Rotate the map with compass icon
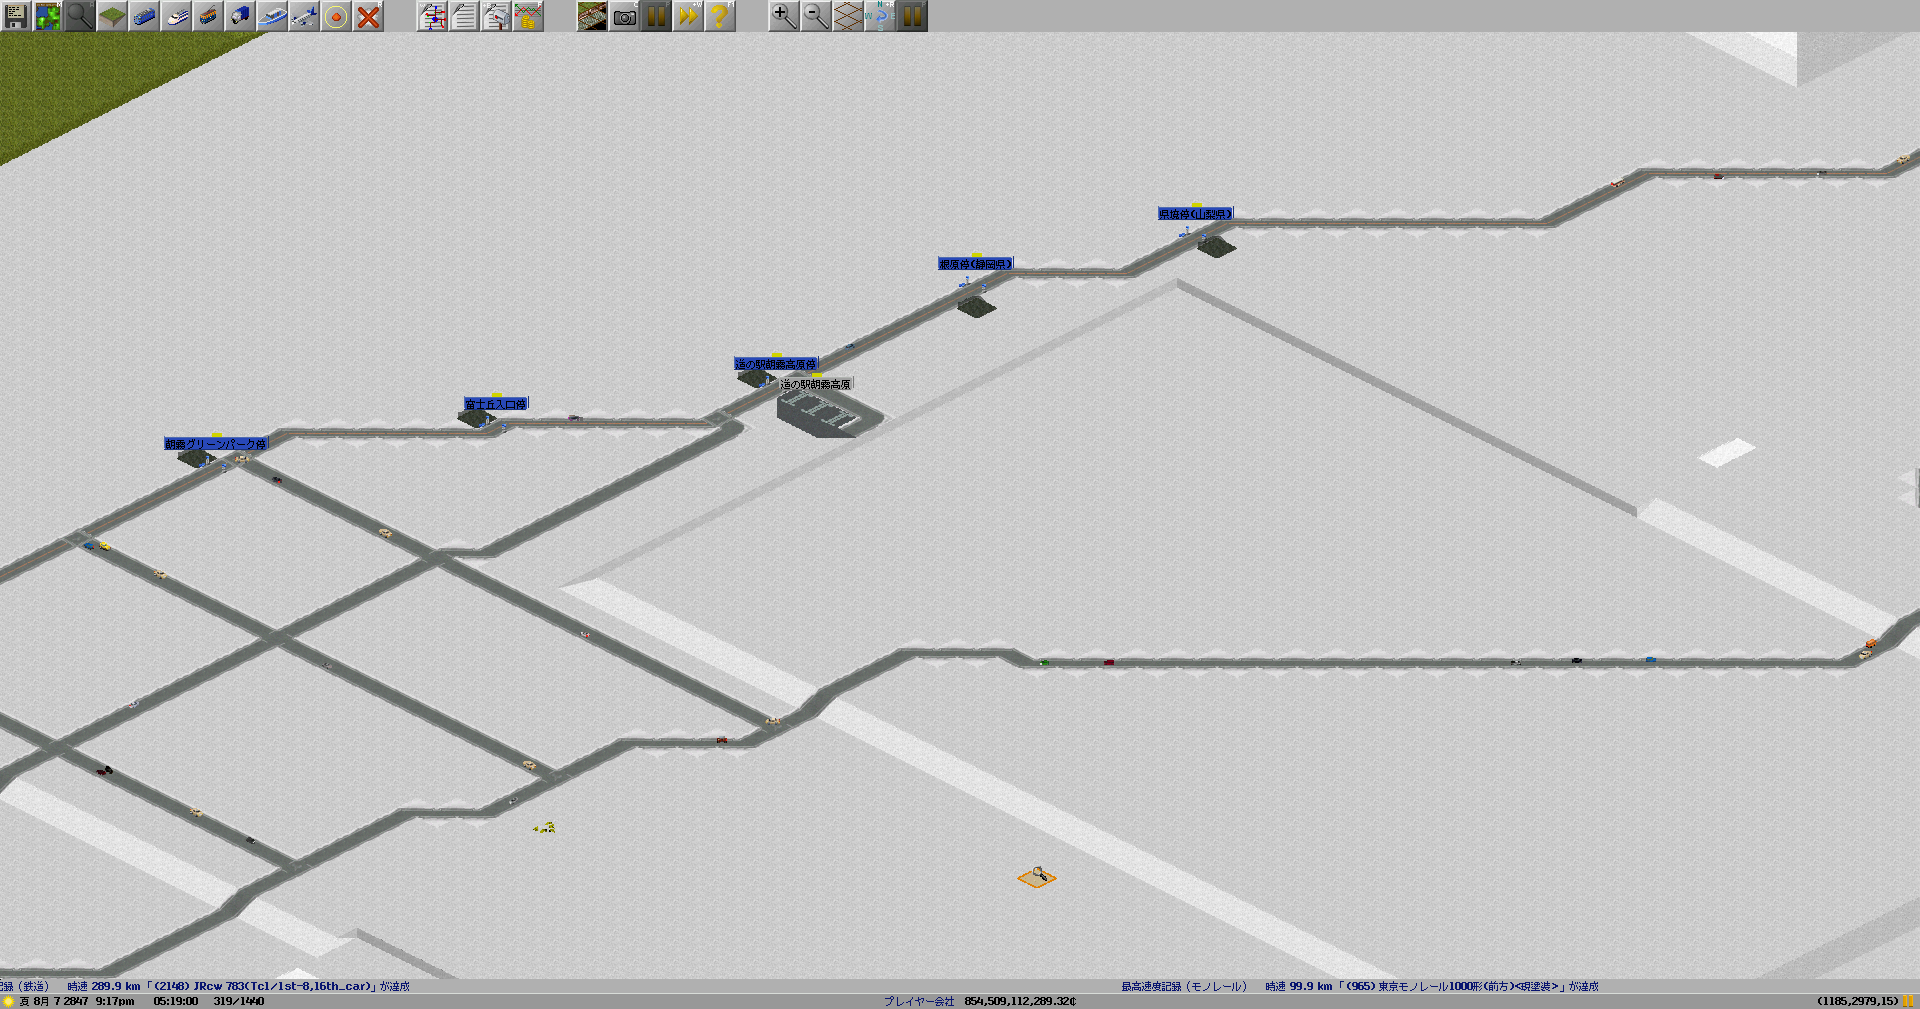This screenshot has width=1920, height=1009. [x=880, y=16]
